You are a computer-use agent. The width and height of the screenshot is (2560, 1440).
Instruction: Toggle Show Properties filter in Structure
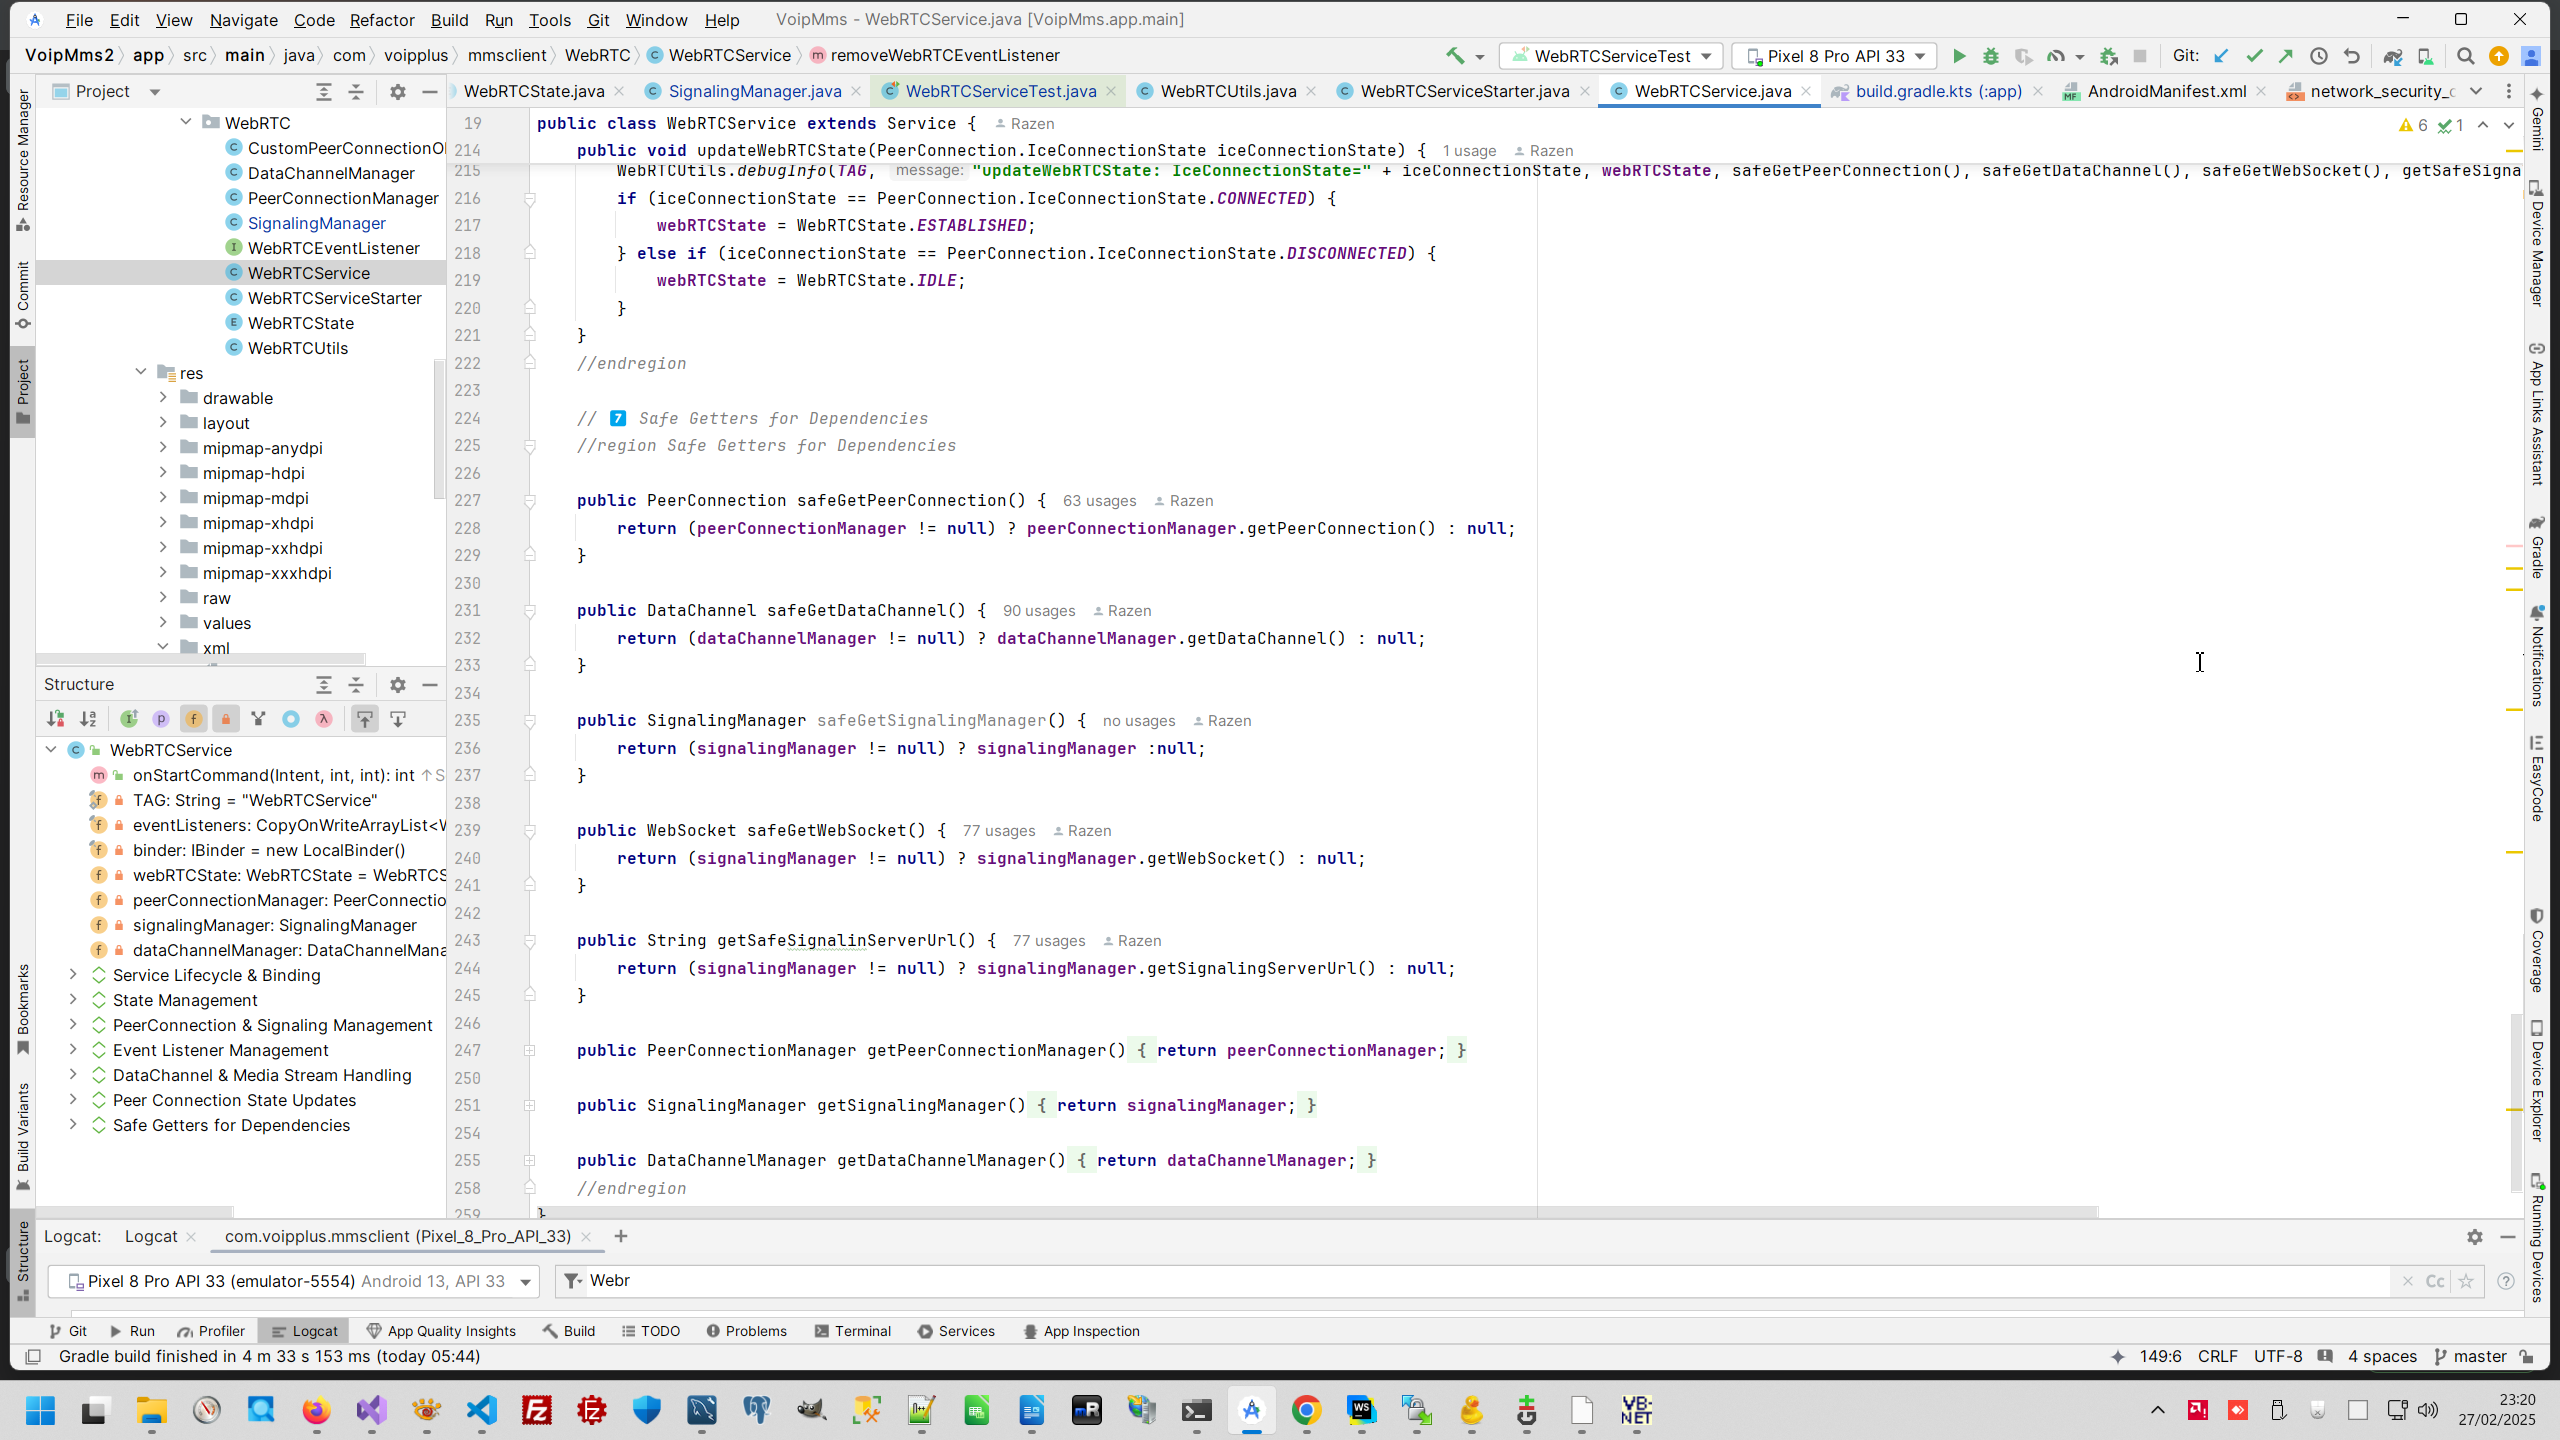[160, 719]
